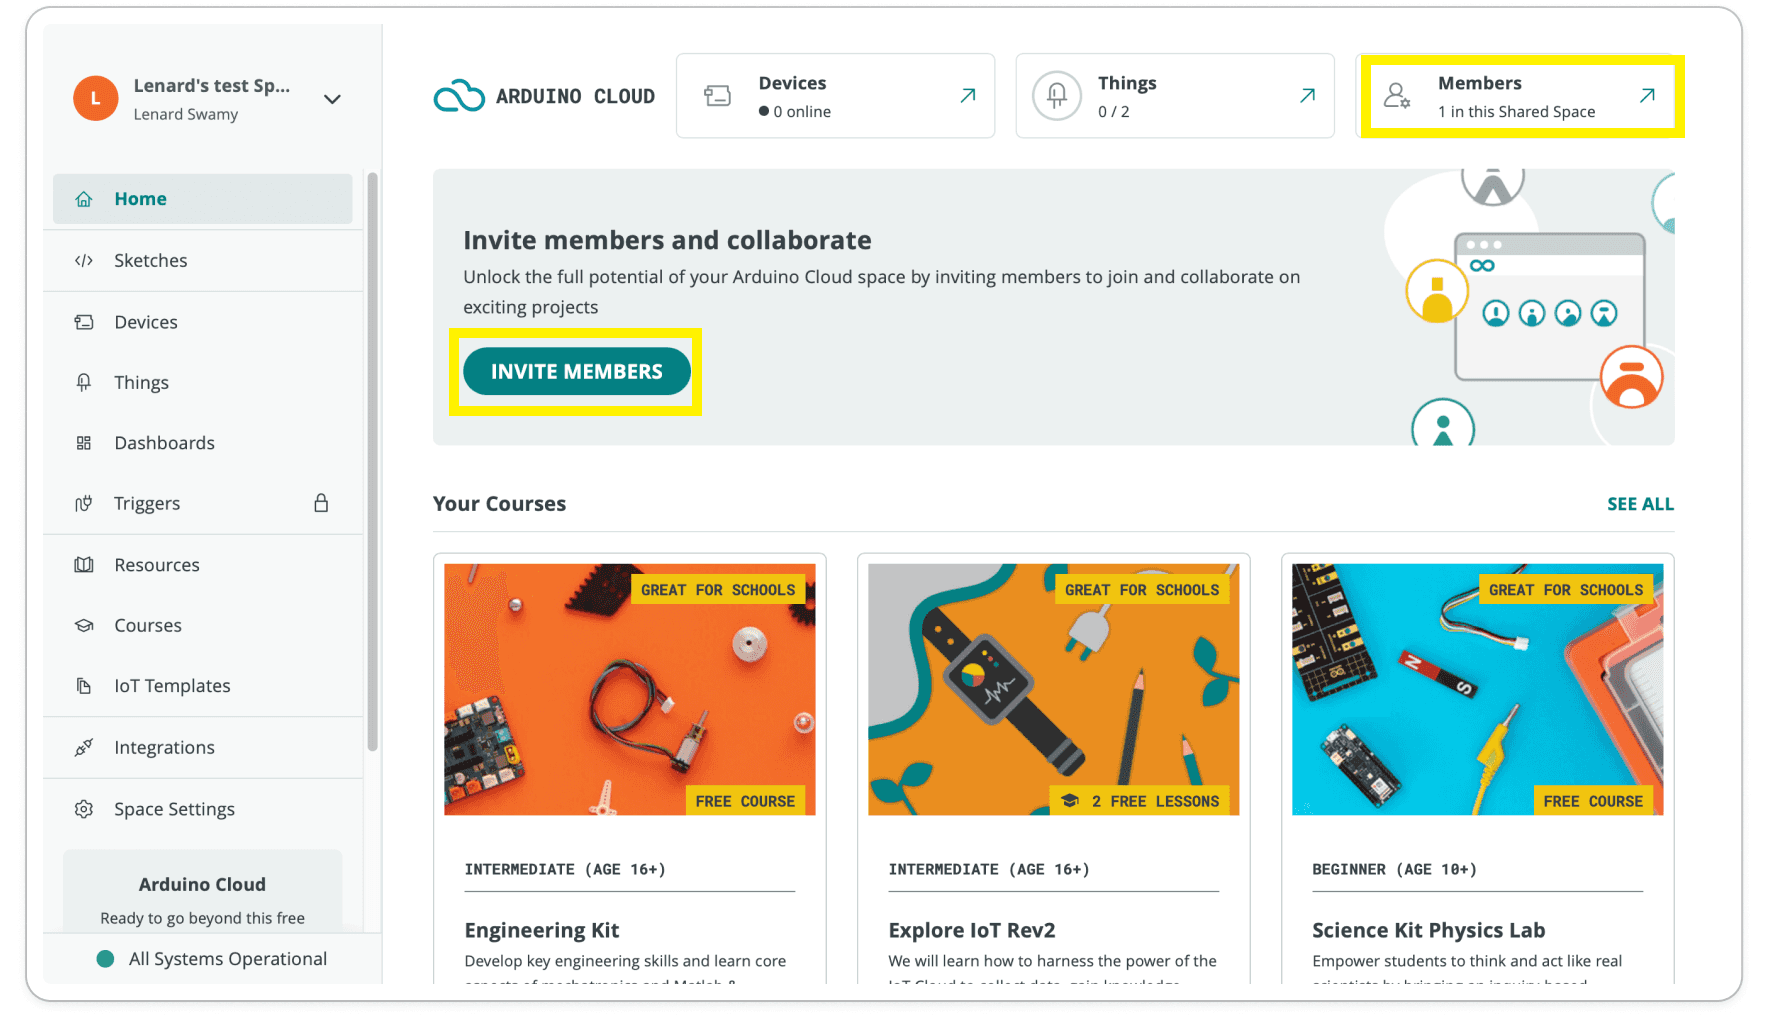
Task: Click the Integrations plug icon
Action: [84, 747]
